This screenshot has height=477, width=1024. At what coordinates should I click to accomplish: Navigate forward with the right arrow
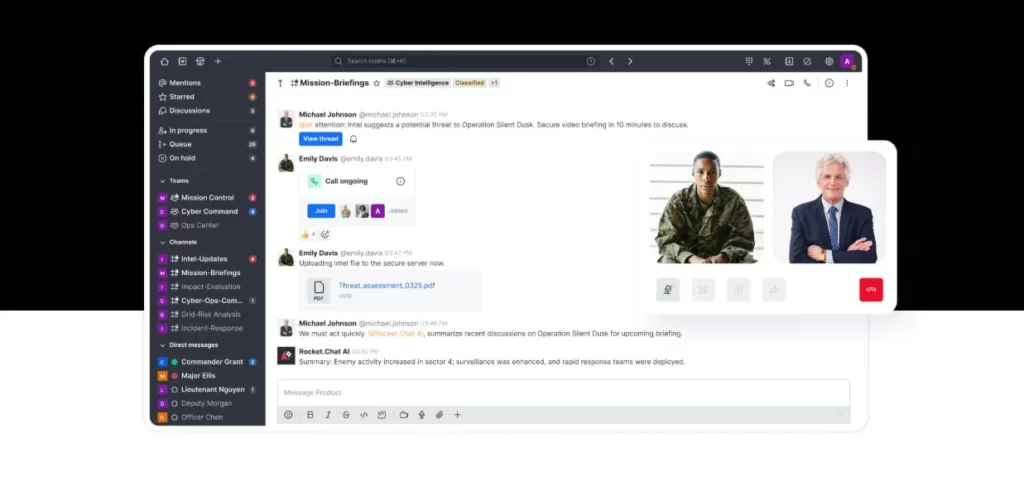(630, 61)
